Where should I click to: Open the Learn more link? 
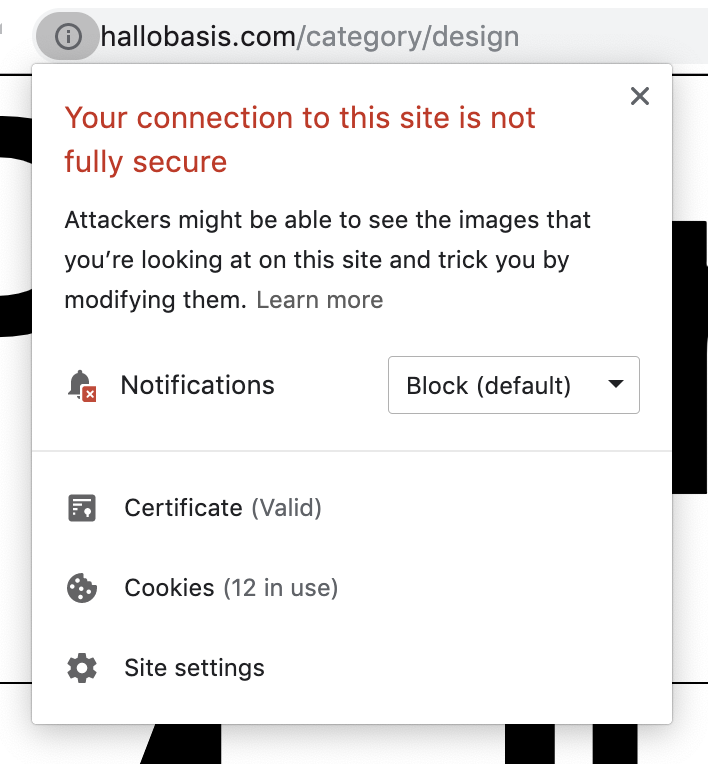click(x=320, y=300)
